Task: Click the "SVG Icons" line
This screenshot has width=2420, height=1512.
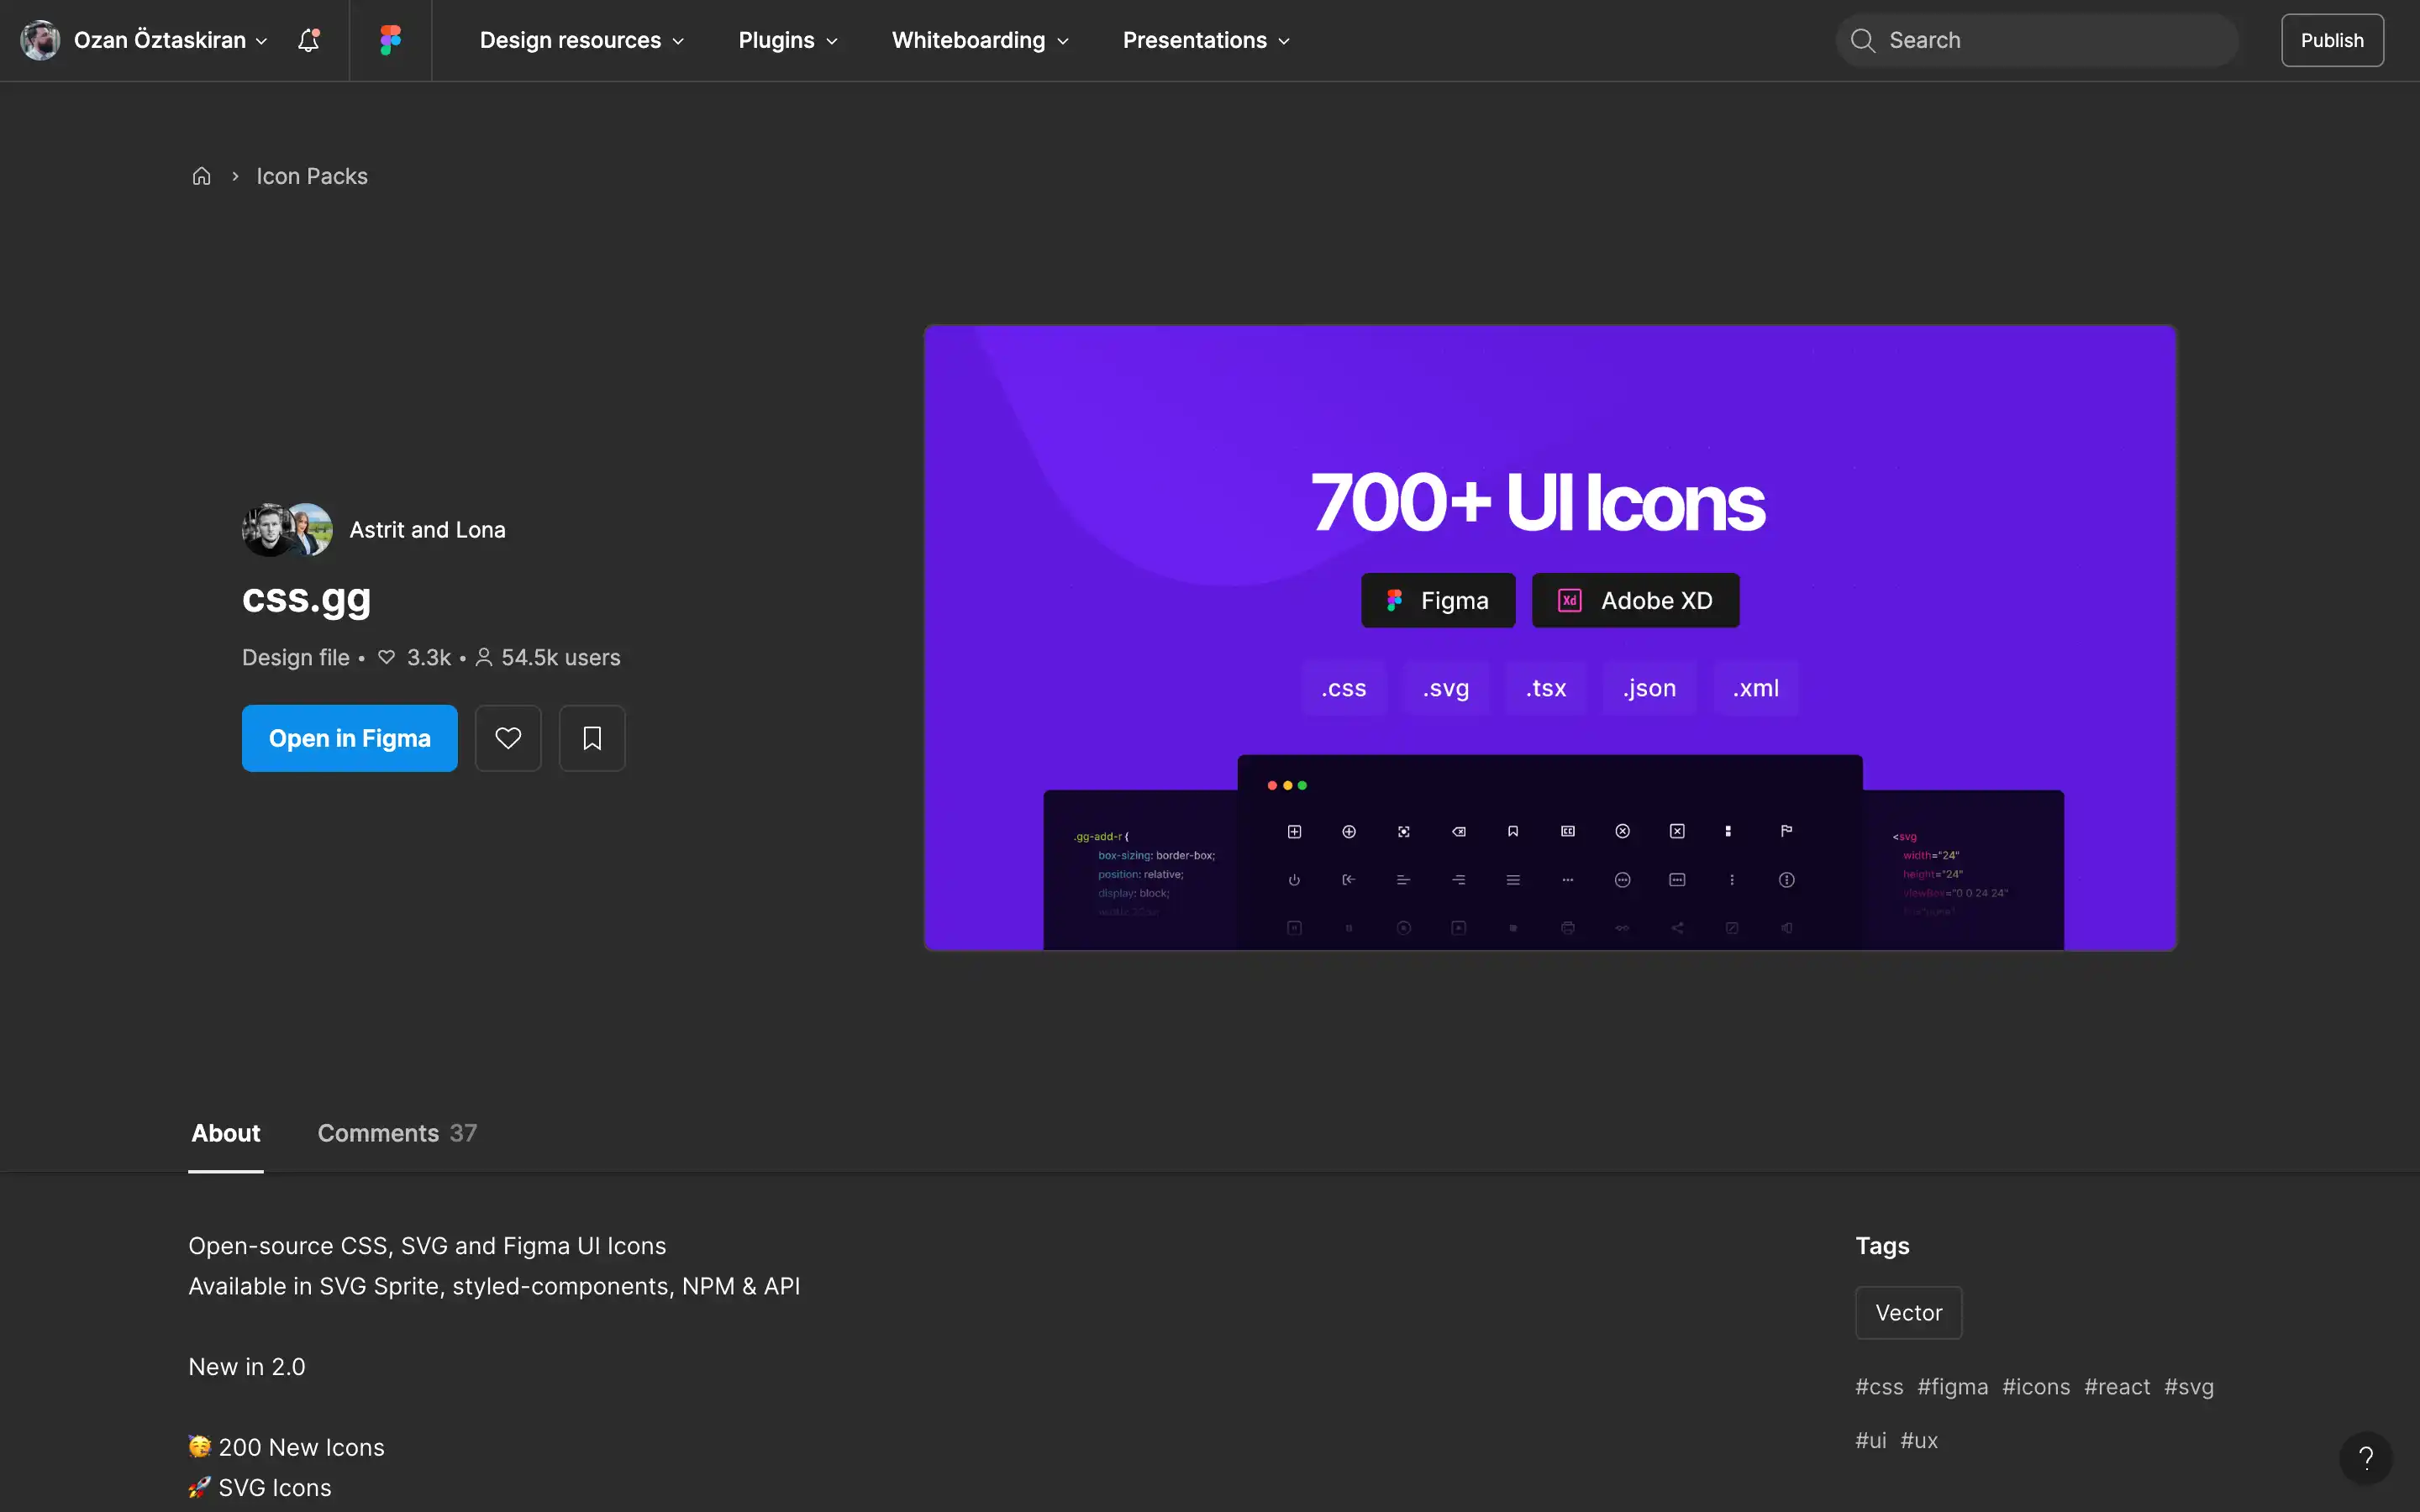Action: tap(260, 1488)
